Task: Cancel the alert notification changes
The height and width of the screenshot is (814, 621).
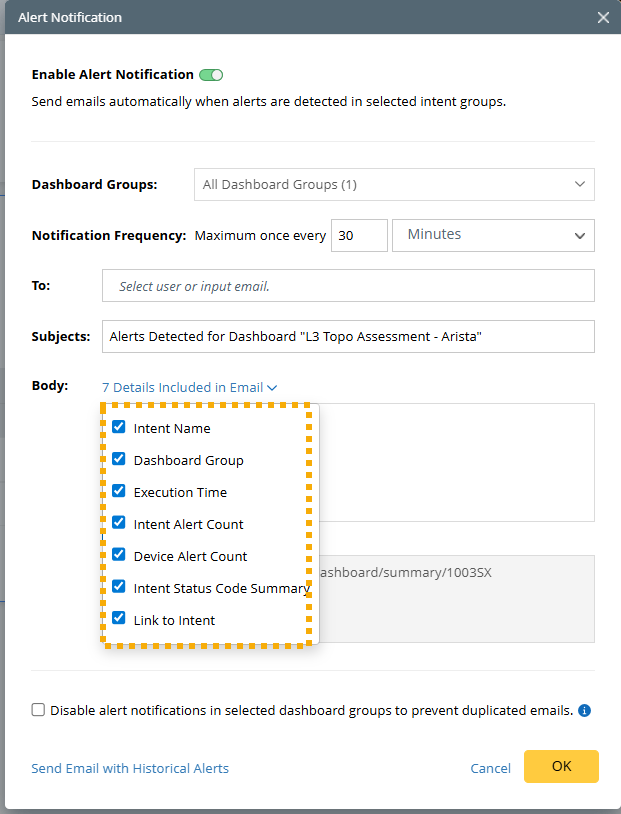Action: [x=490, y=767]
